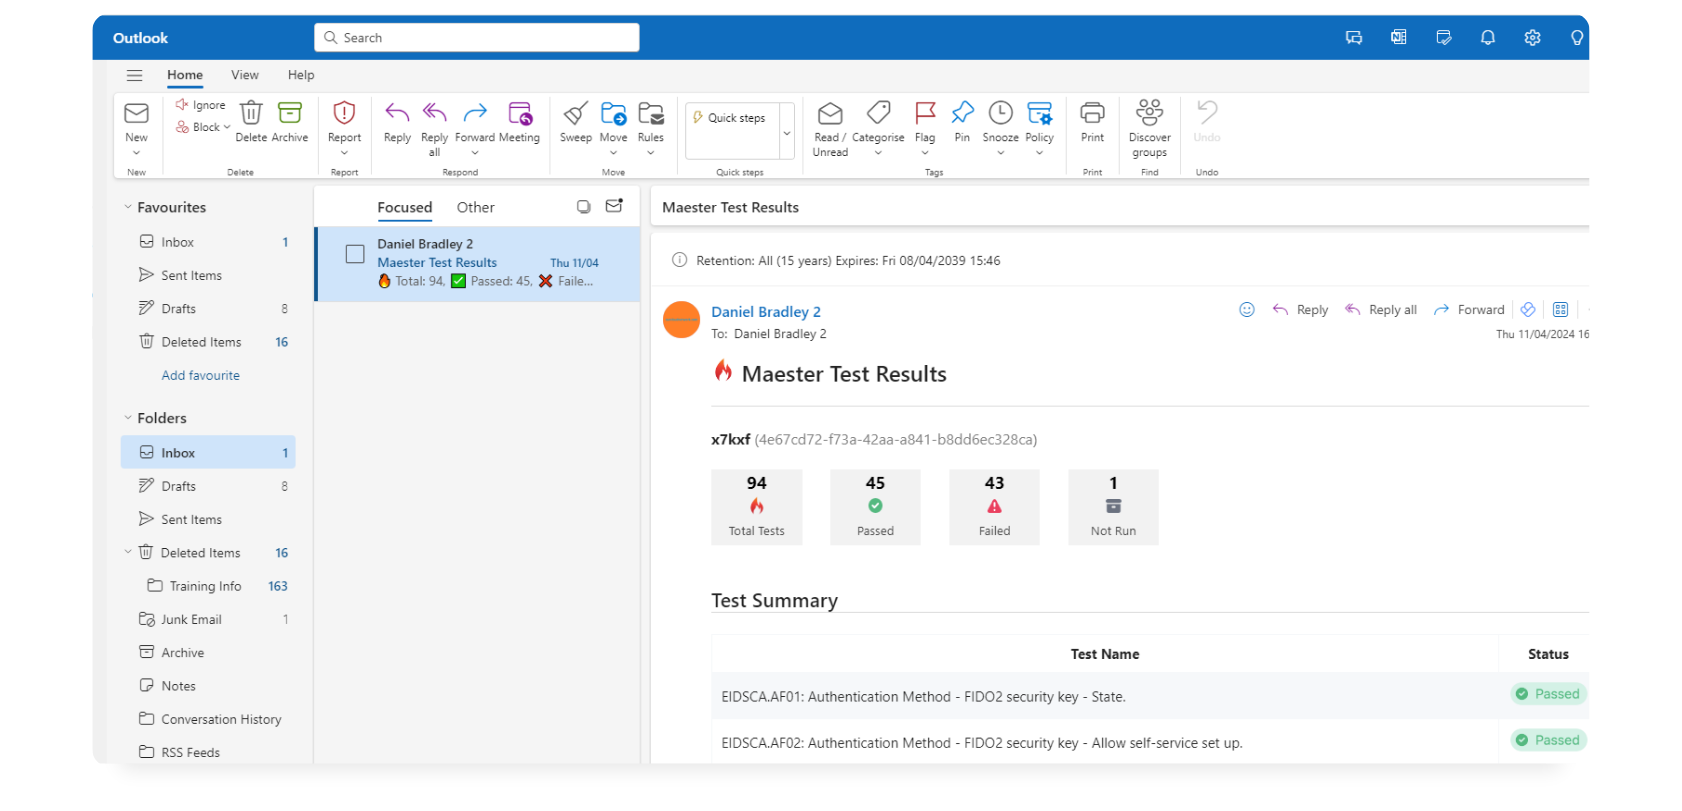Toggle Read / Unread status
Viewport: 1682px width, 811px height.
tap(830, 114)
